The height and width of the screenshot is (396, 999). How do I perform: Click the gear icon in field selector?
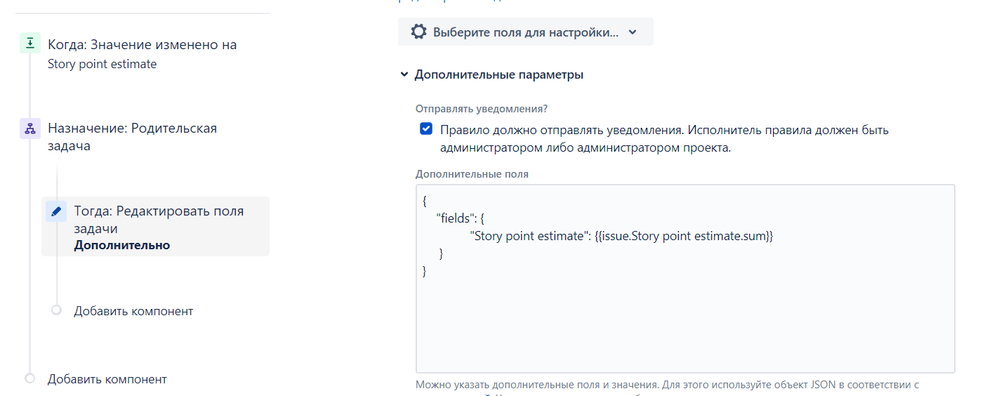(418, 32)
